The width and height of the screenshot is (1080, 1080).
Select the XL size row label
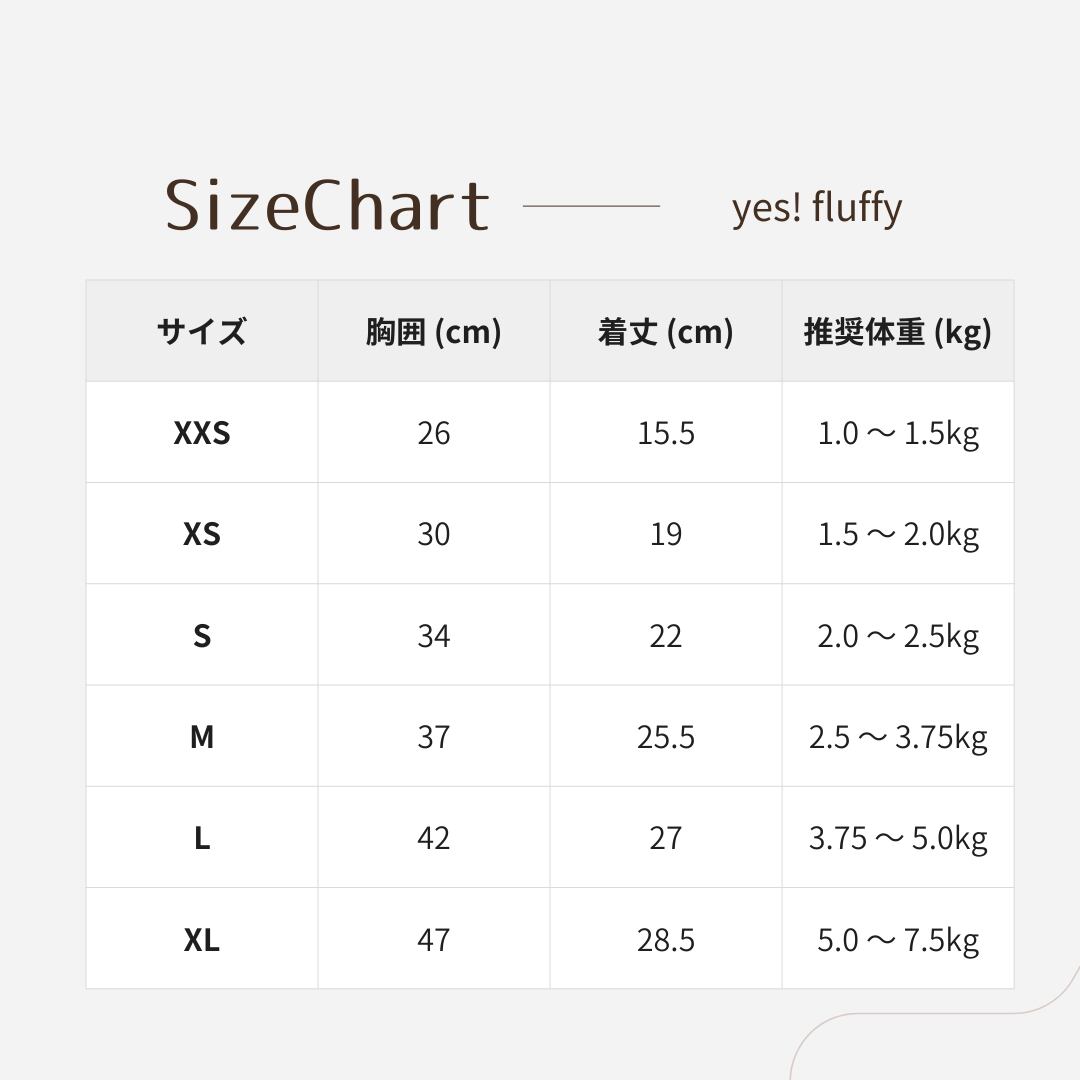pyautogui.click(x=201, y=940)
